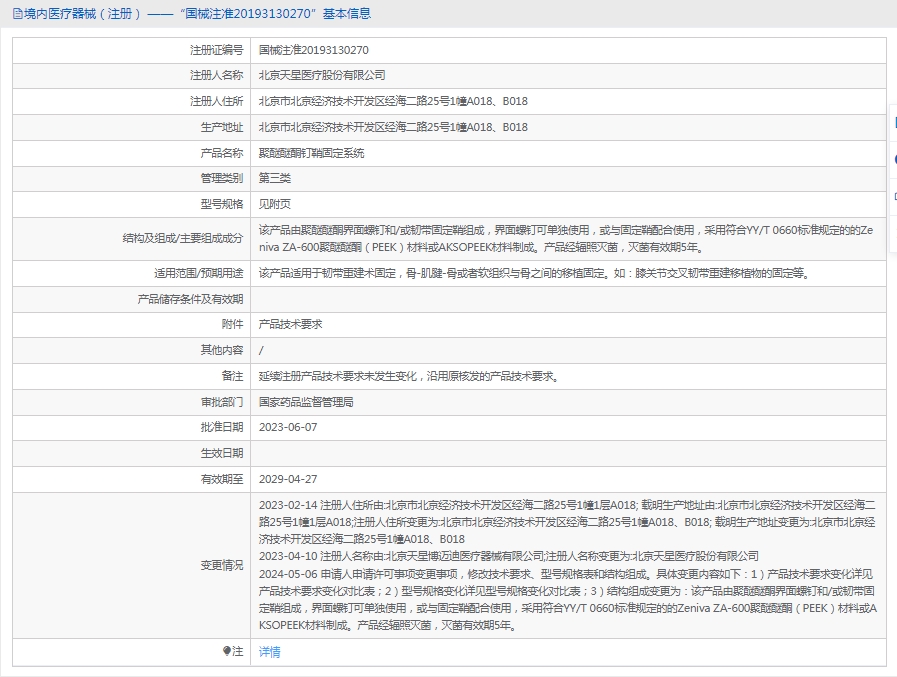897x677 pixels.
Task: Click the 2023-02-14 change record entry
Action: click(567, 522)
